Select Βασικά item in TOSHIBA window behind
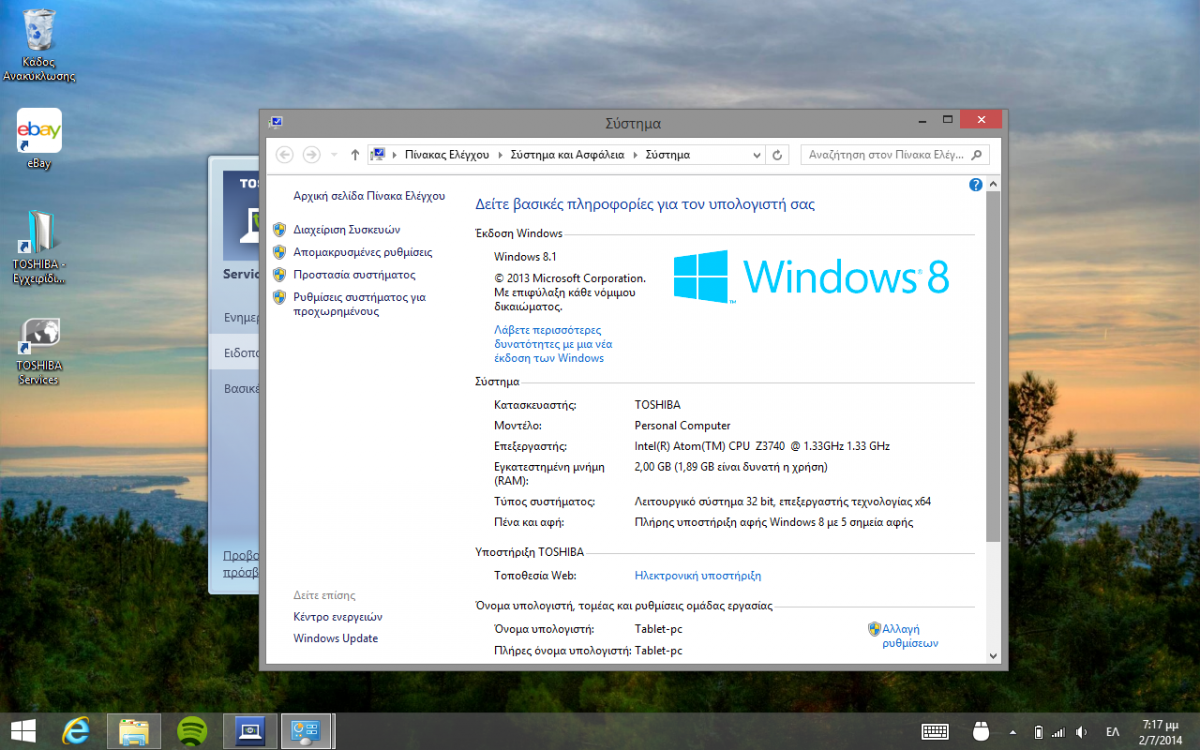1200x750 pixels. click(x=241, y=388)
